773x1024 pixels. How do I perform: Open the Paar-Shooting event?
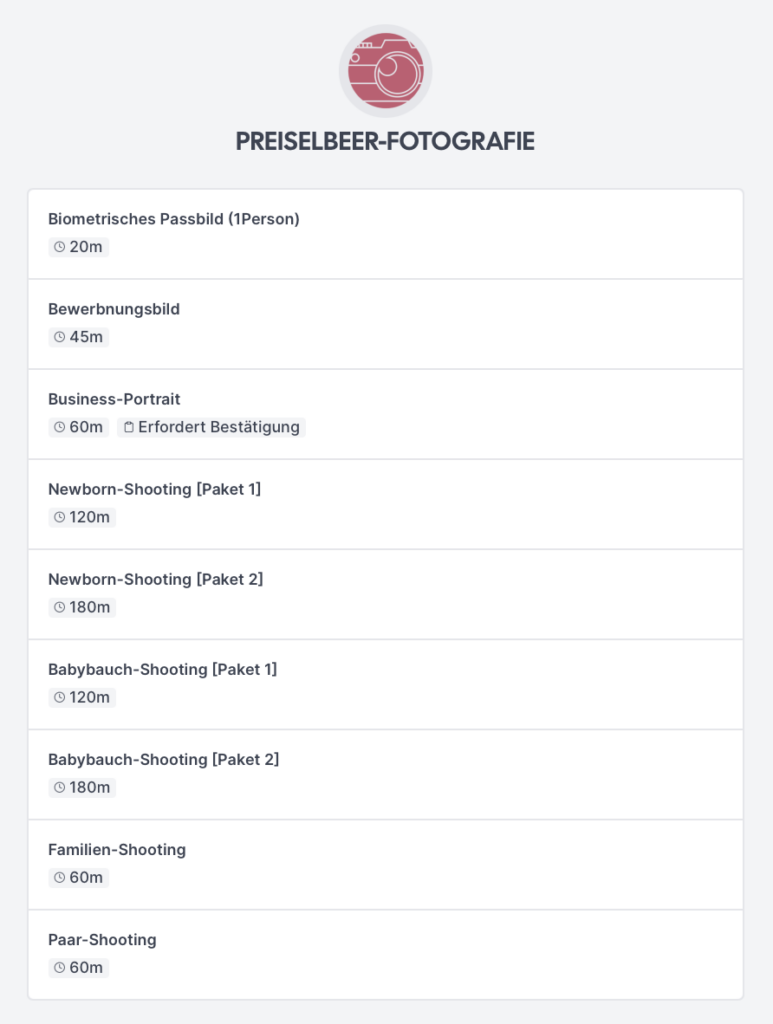385,955
